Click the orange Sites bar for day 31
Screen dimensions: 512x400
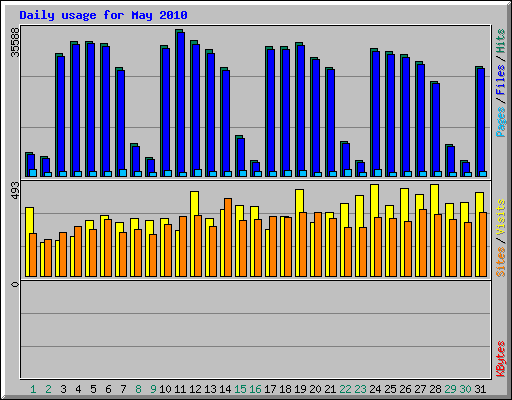pyautogui.click(x=483, y=244)
